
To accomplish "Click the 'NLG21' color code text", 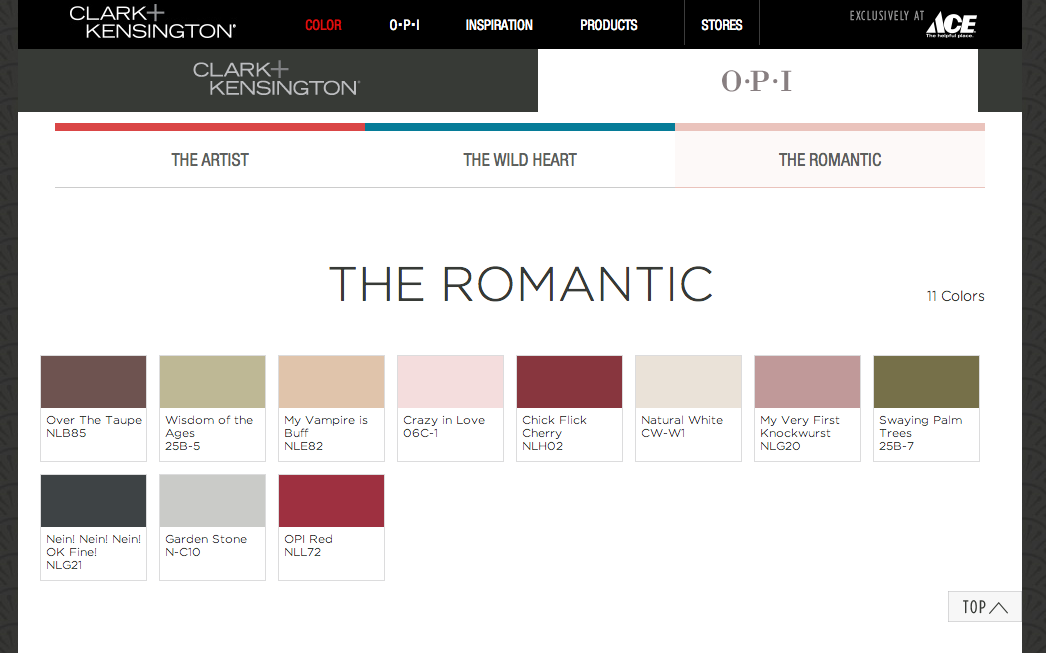I will tap(64, 565).
